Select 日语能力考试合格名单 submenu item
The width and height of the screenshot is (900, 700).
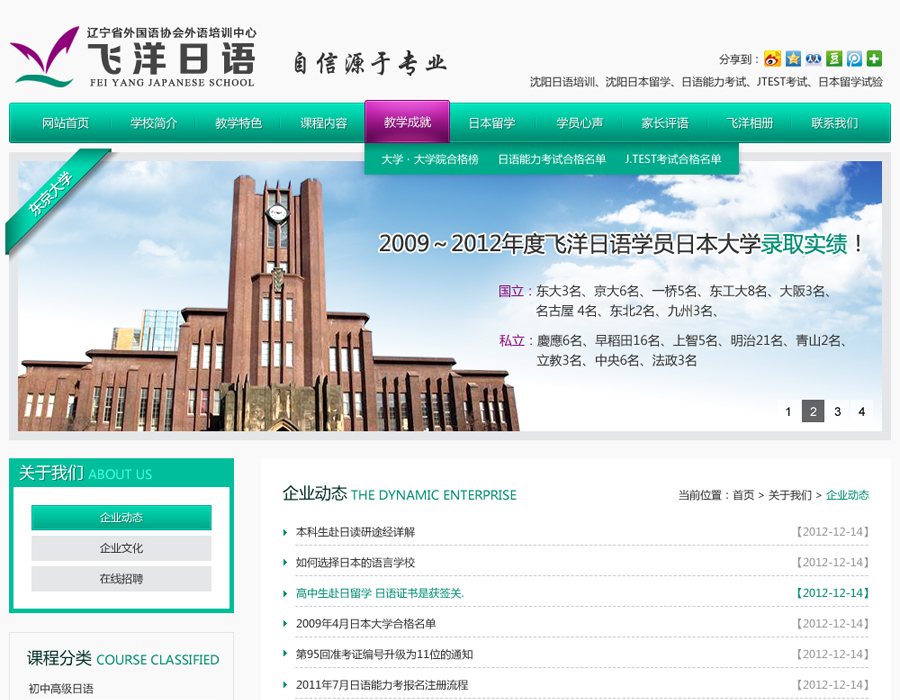click(x=552, y=160)
